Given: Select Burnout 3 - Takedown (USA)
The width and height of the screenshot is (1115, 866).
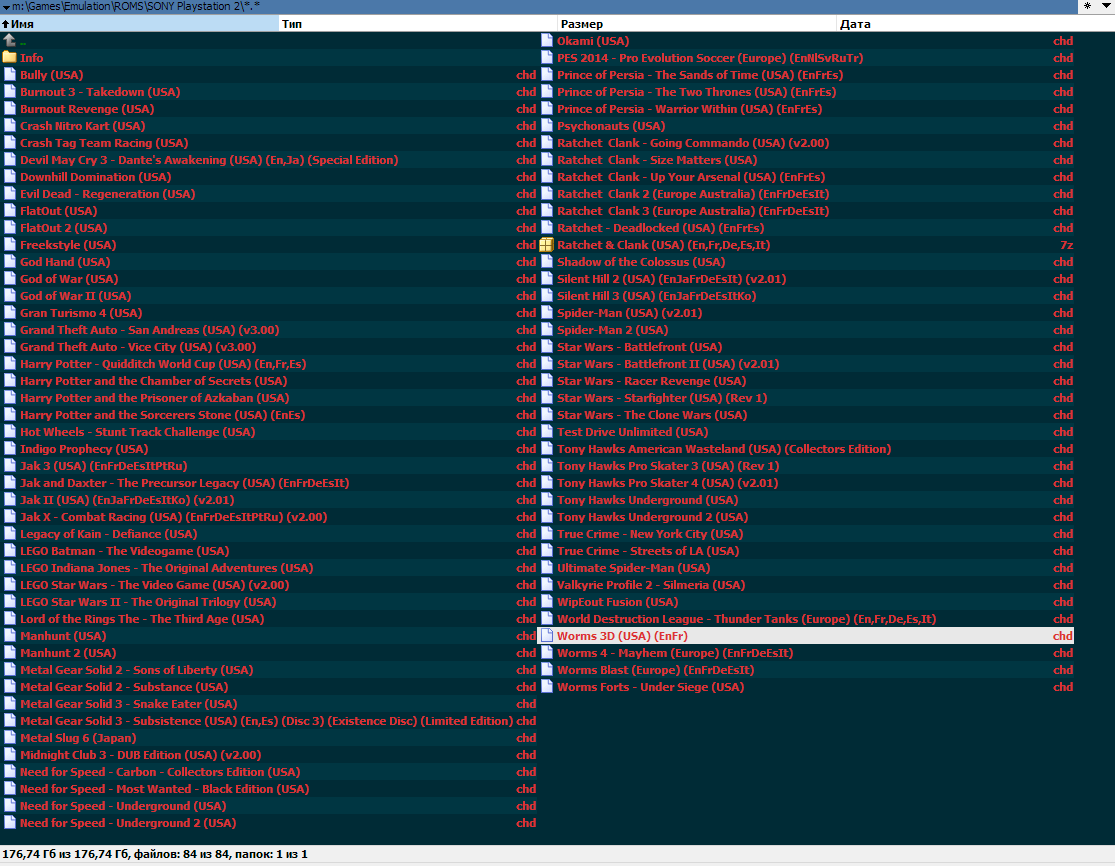Looking at the screenshot, I should click(100, 92).
